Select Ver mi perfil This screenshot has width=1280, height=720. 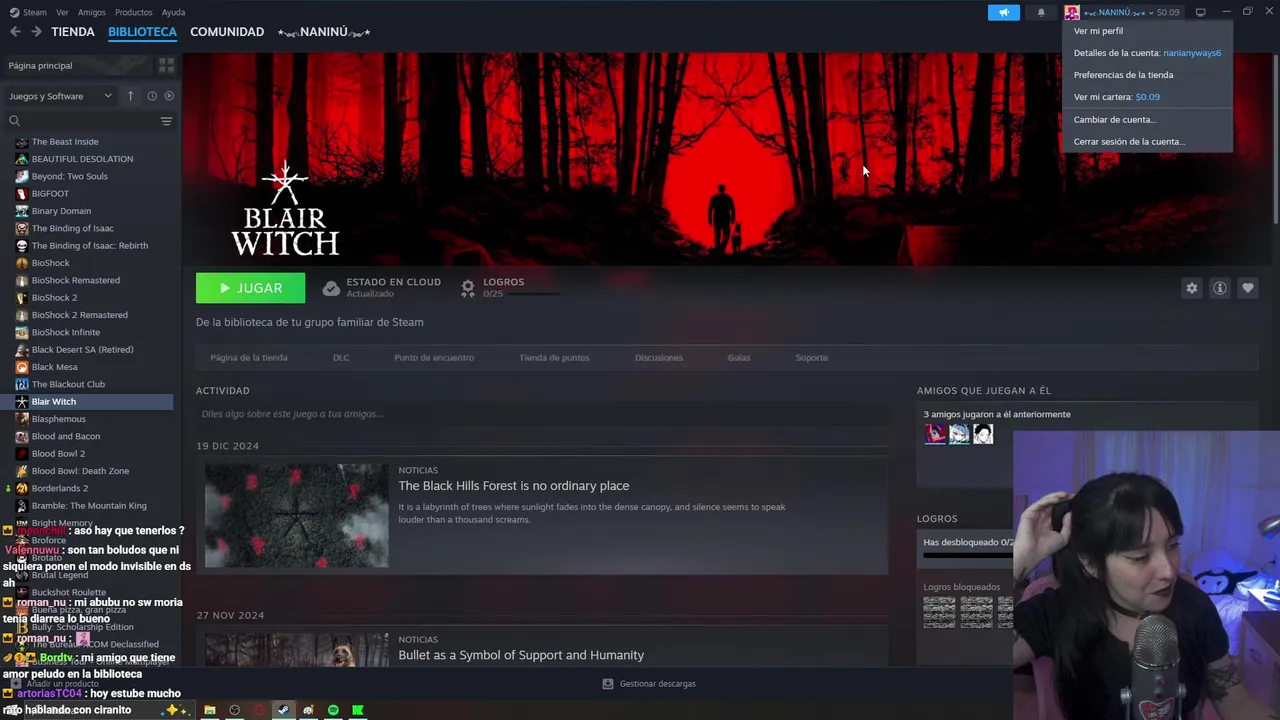coord(1098,31)
